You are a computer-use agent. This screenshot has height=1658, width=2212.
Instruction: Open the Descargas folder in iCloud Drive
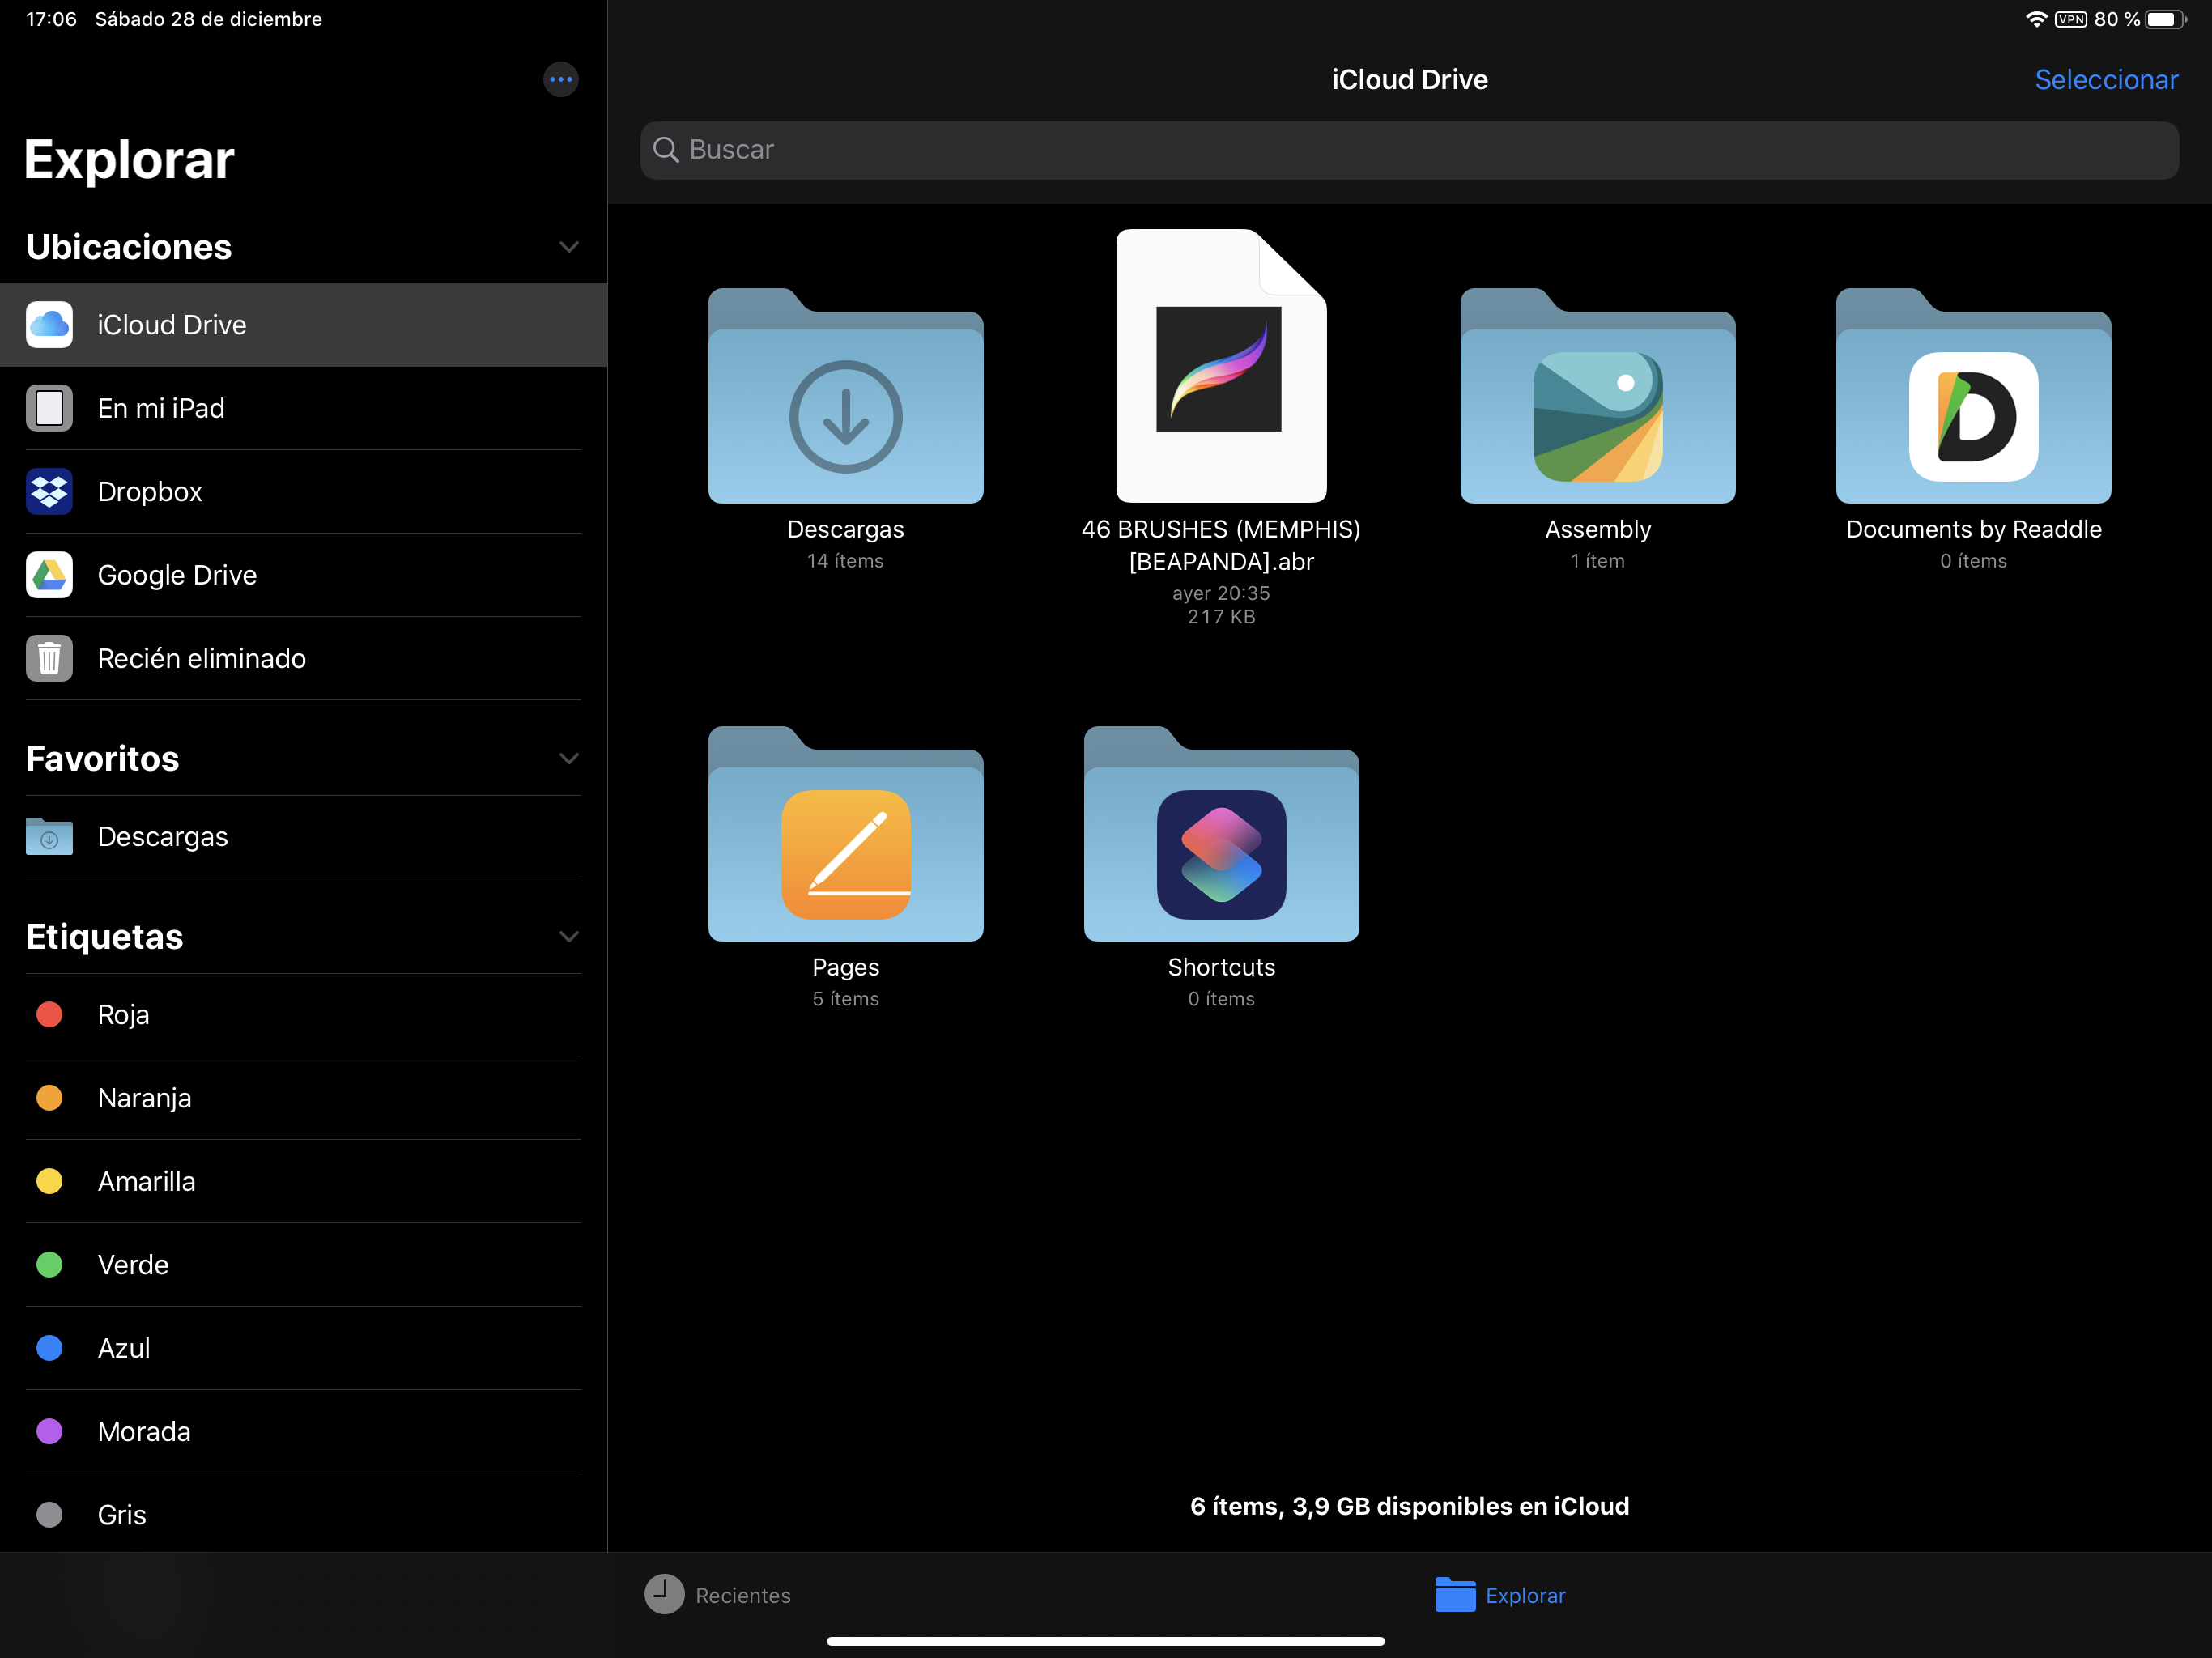(845, 396)
